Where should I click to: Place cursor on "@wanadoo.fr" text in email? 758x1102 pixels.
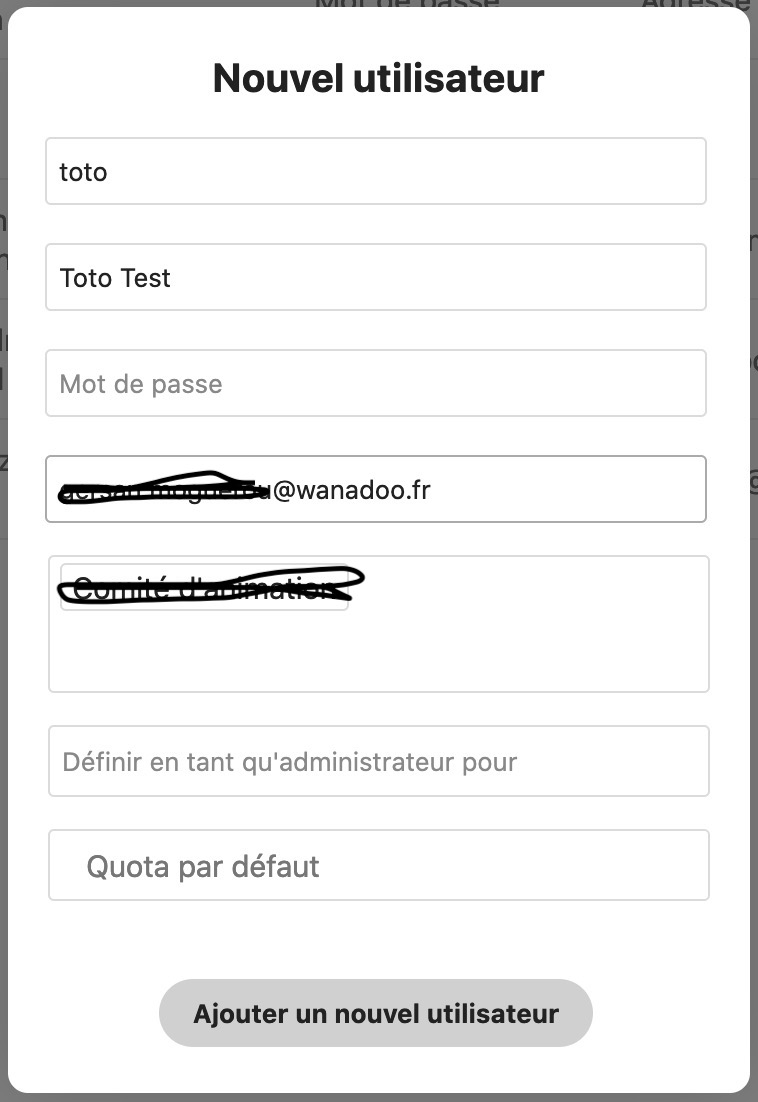coord(350,490)
